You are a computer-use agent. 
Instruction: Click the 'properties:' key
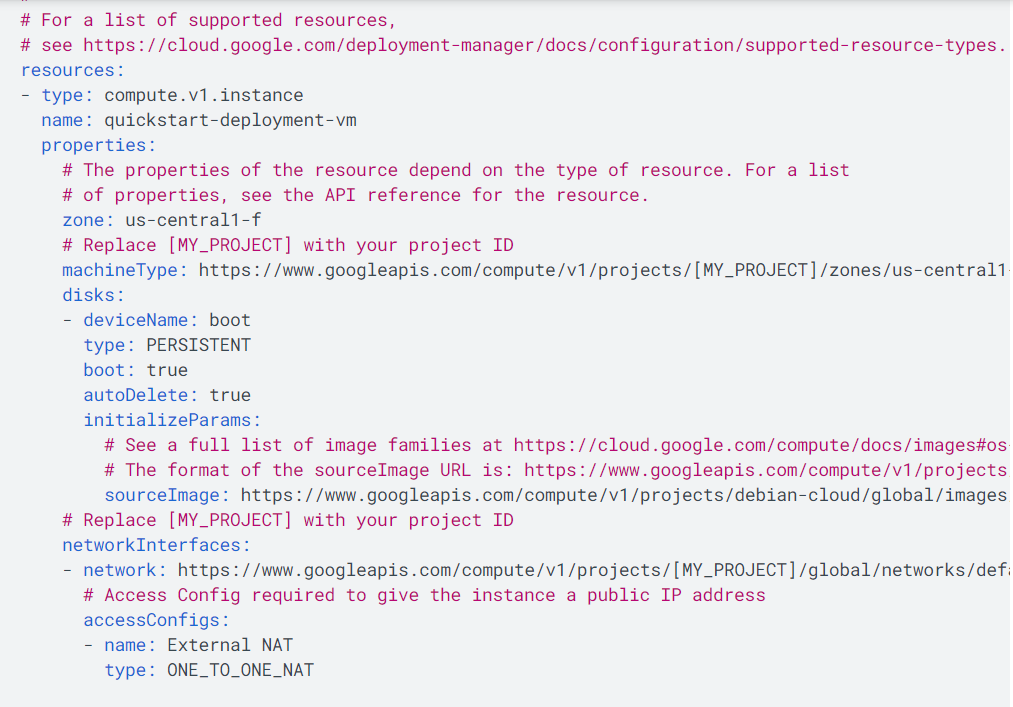(x=99, y=145)
